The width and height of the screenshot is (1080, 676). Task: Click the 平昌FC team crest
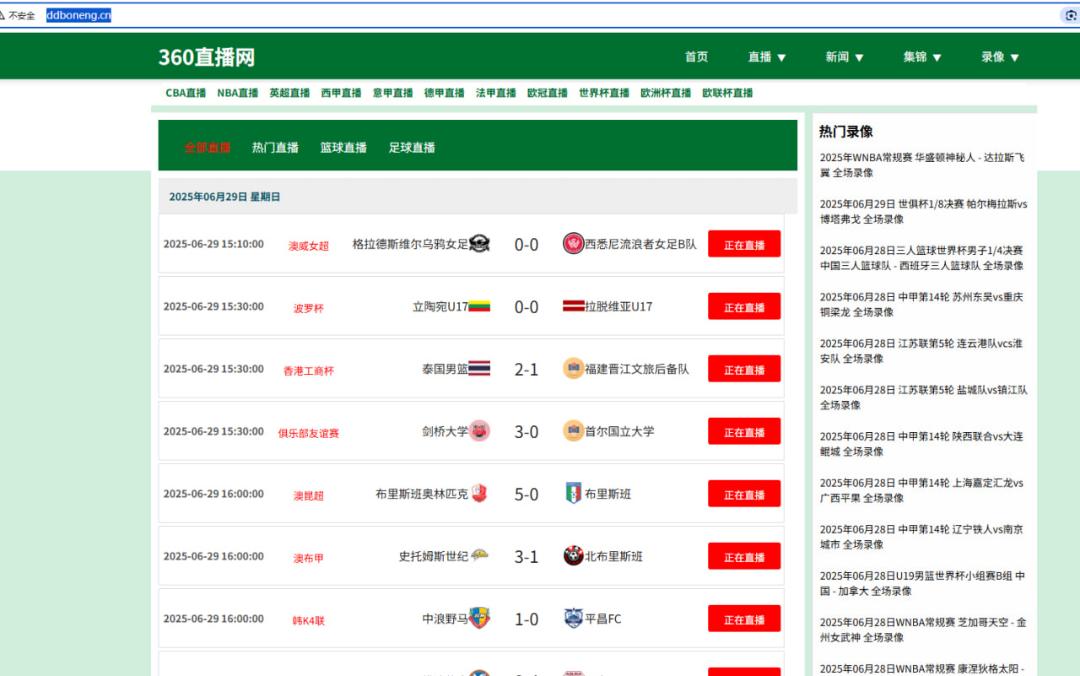573,618
